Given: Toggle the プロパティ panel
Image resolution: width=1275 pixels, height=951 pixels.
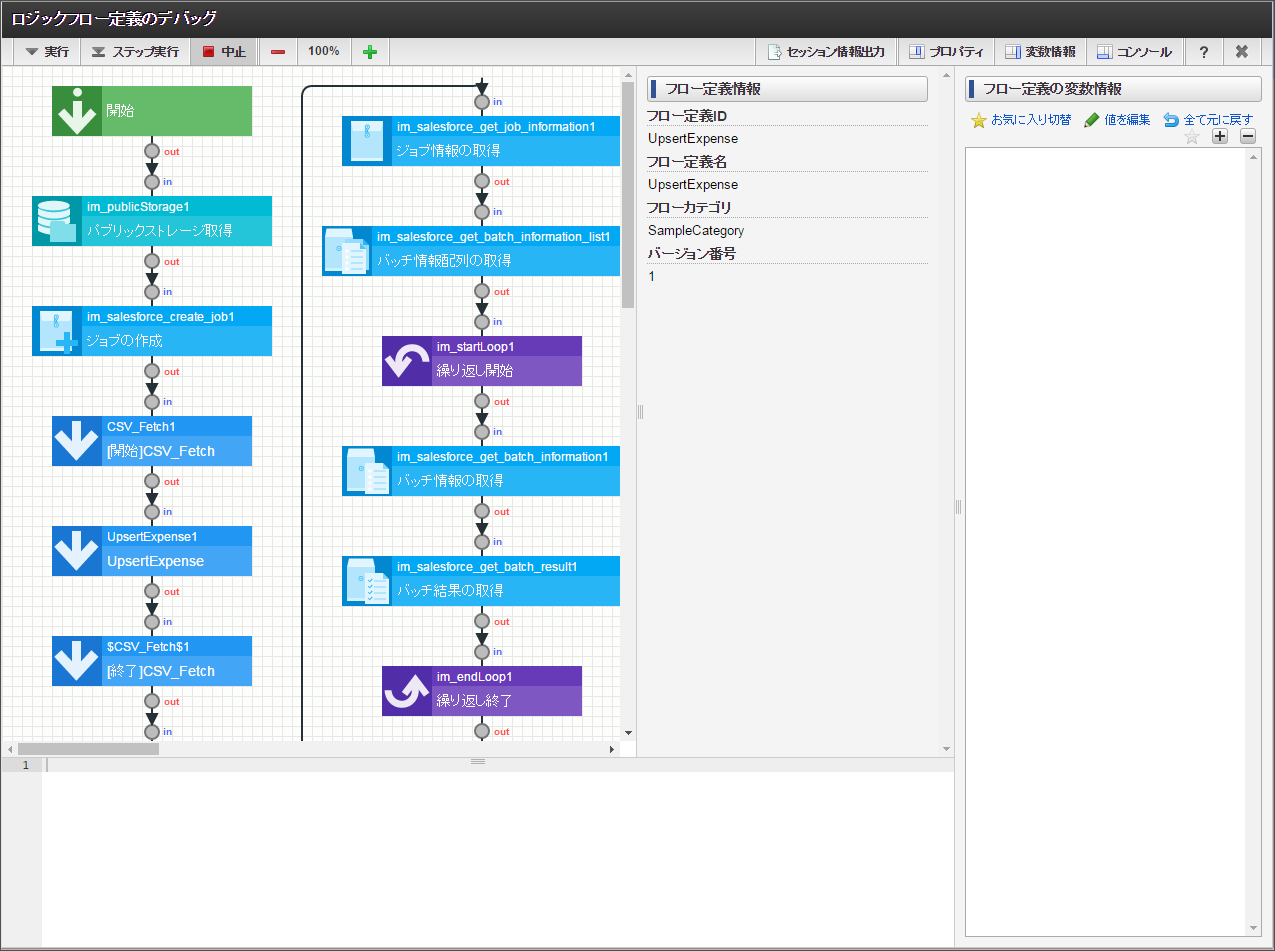Looking at the screenshot, I should (x=946, y=52).
